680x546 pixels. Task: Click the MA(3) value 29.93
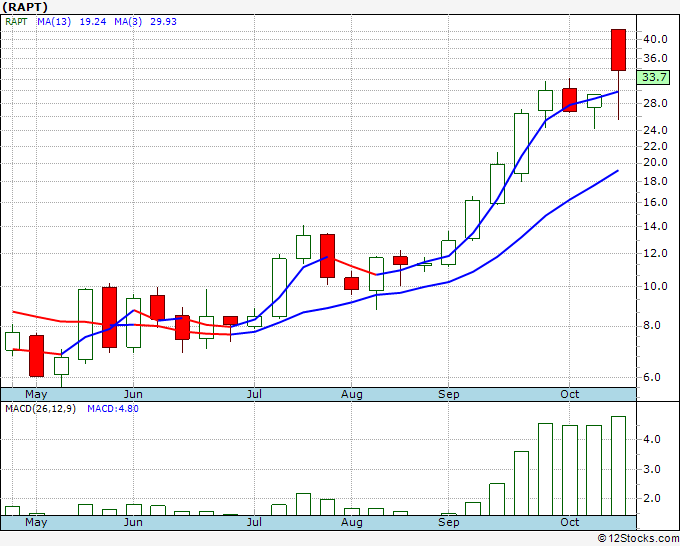(163, 22)
